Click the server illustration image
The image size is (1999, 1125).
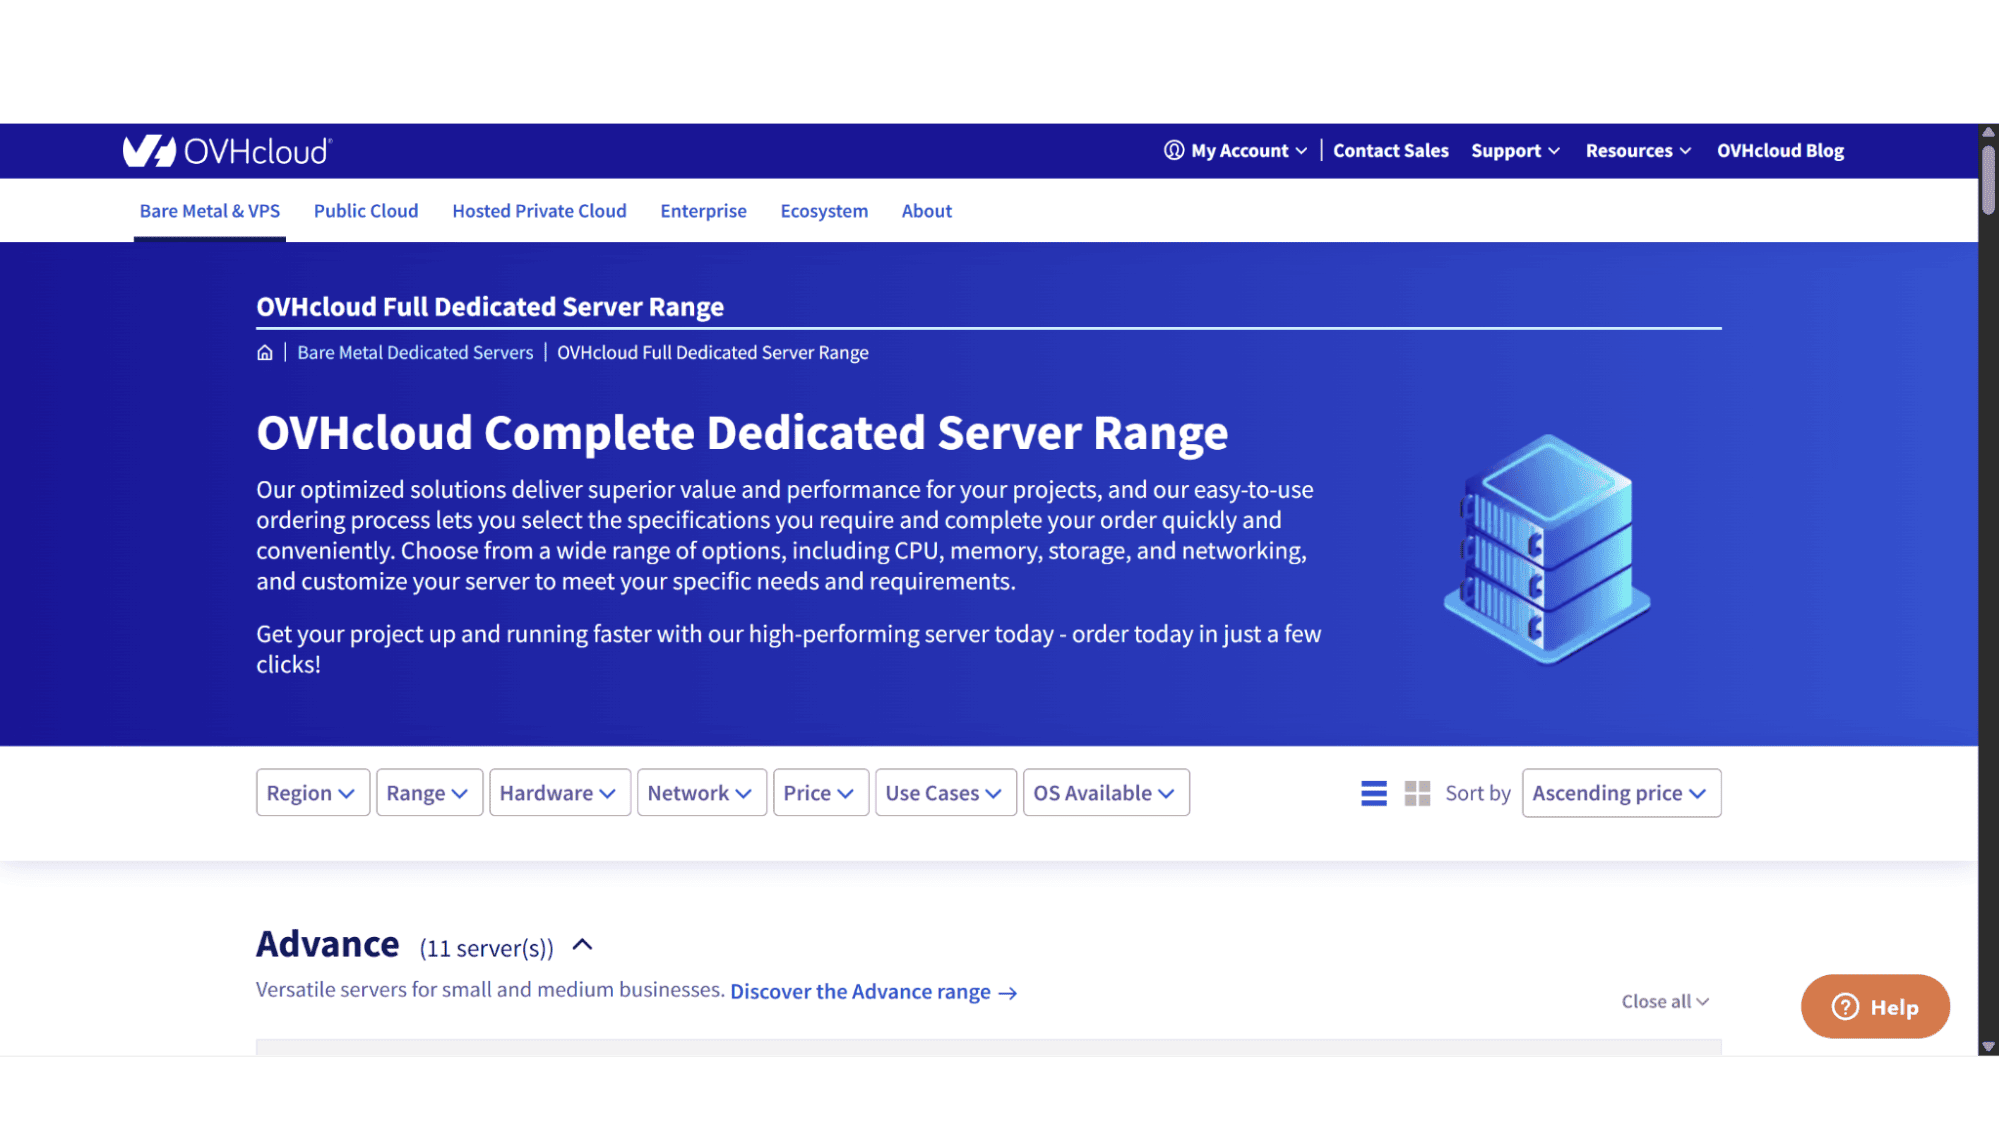tap(1546, 549)
